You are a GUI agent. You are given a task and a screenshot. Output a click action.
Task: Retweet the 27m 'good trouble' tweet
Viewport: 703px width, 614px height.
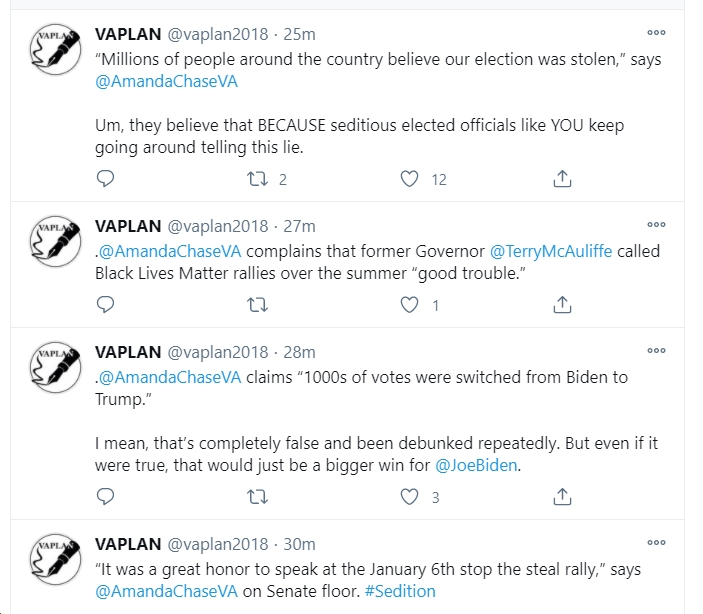pyautogui.click(x=257, y=305)
